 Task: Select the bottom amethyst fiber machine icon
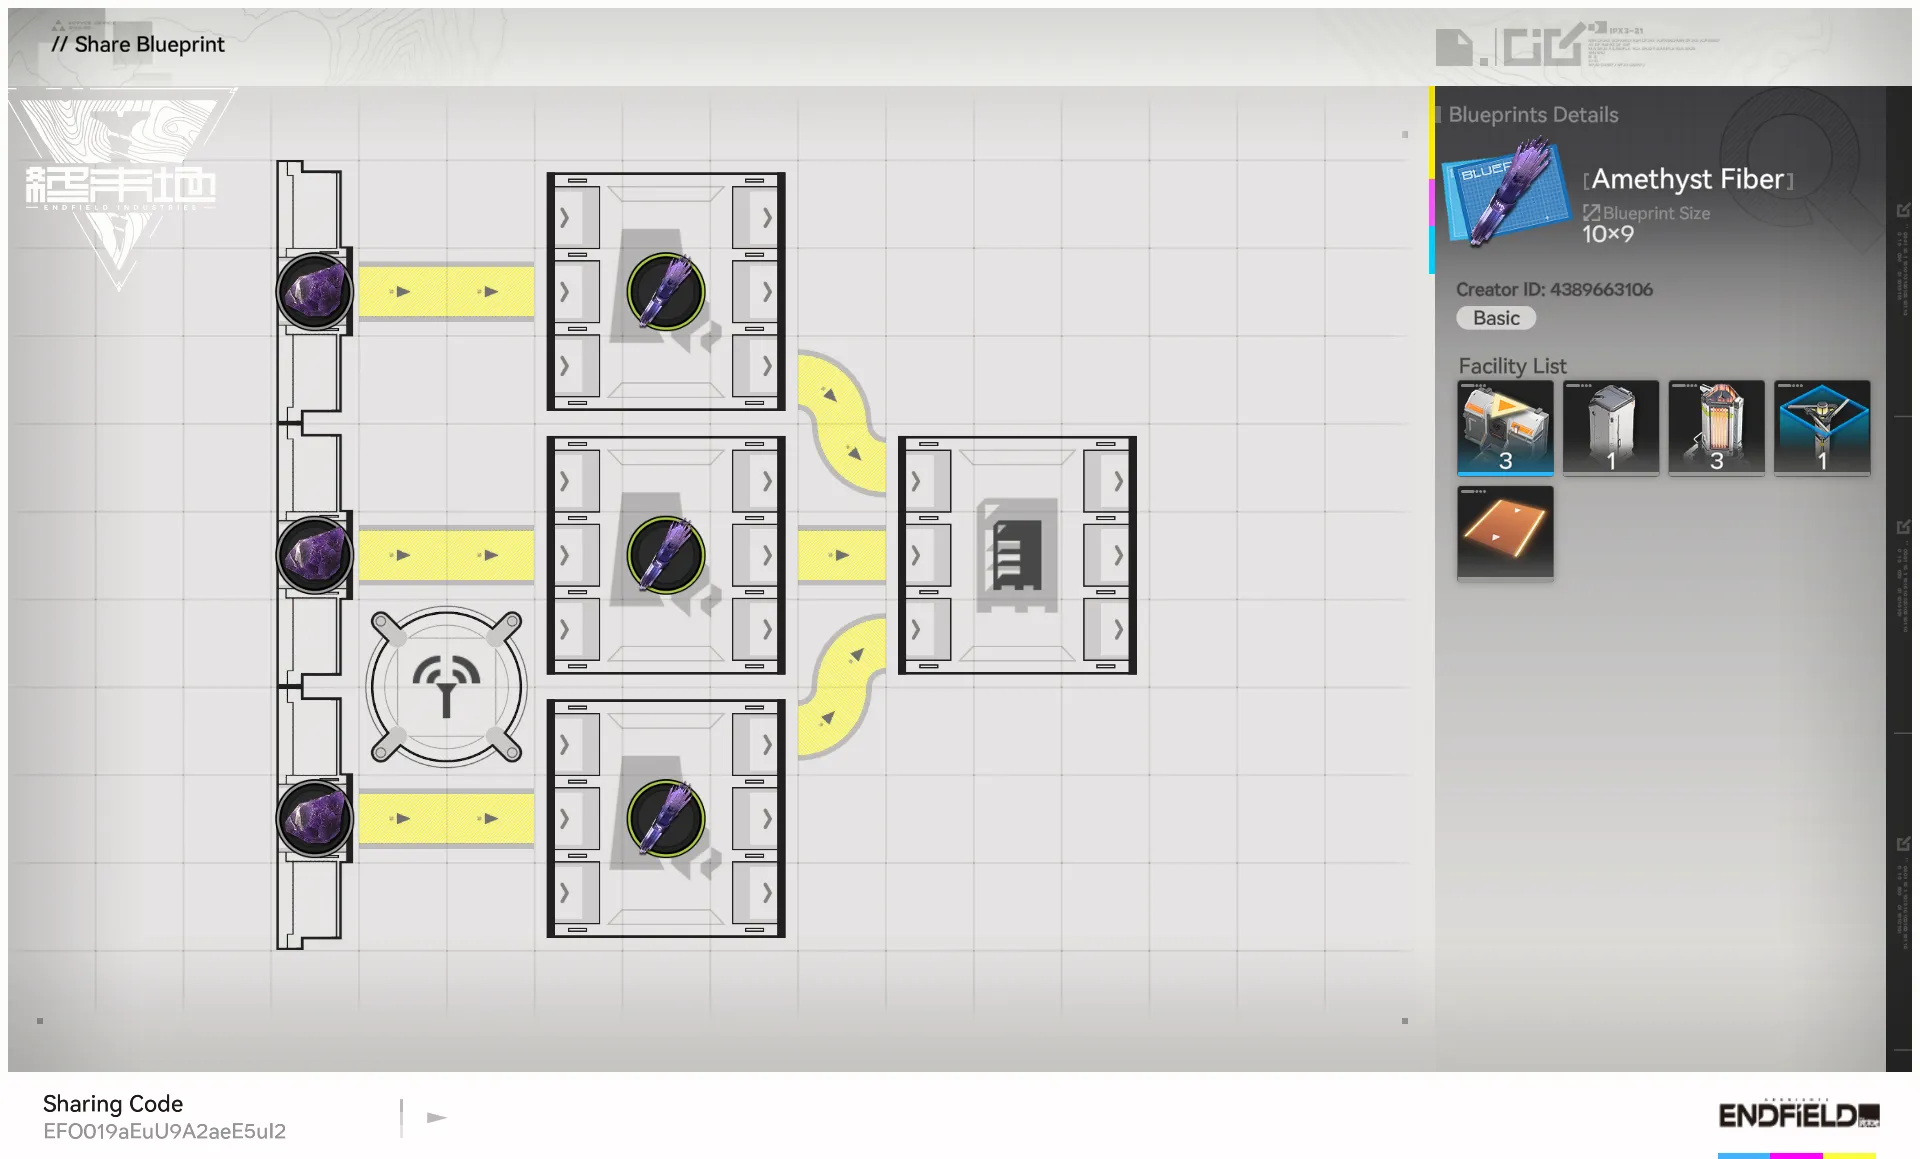666,818
